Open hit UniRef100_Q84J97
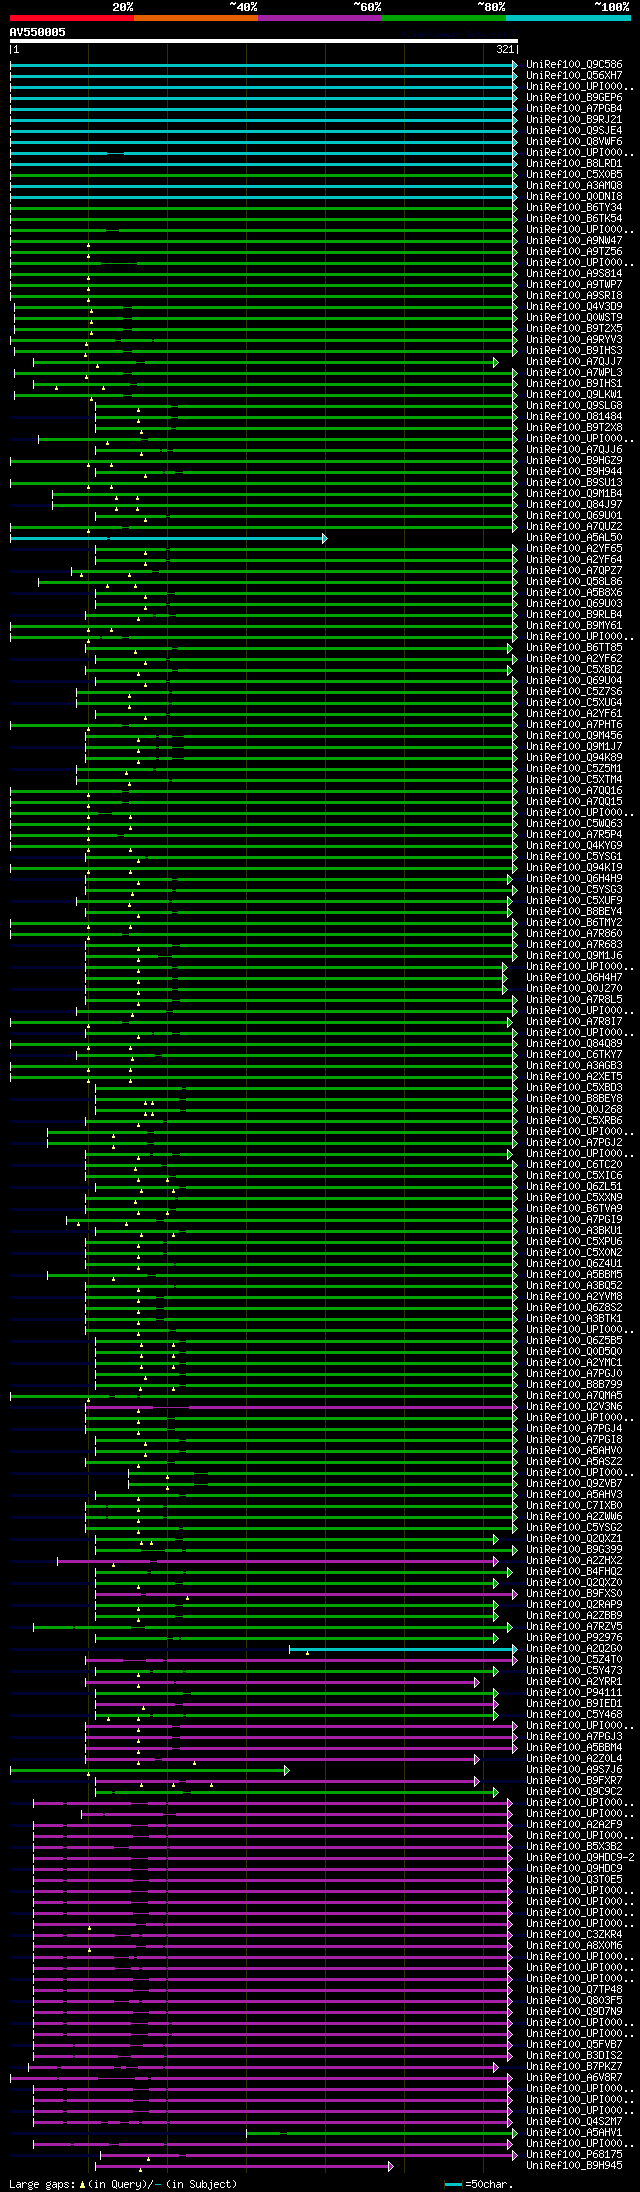 pos(574,505)
